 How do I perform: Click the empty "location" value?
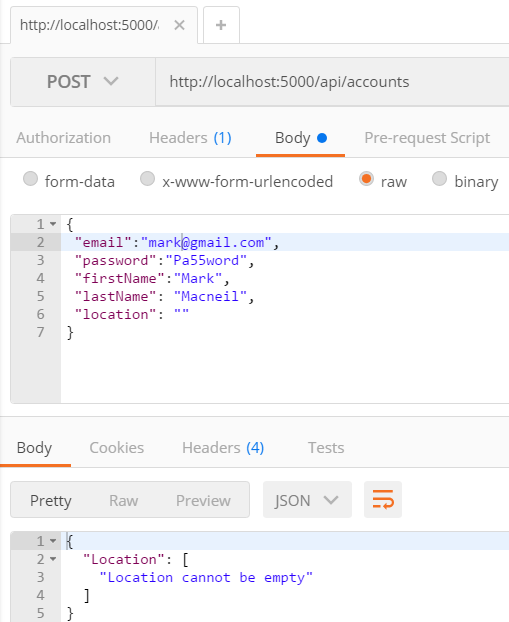point(181,314)
